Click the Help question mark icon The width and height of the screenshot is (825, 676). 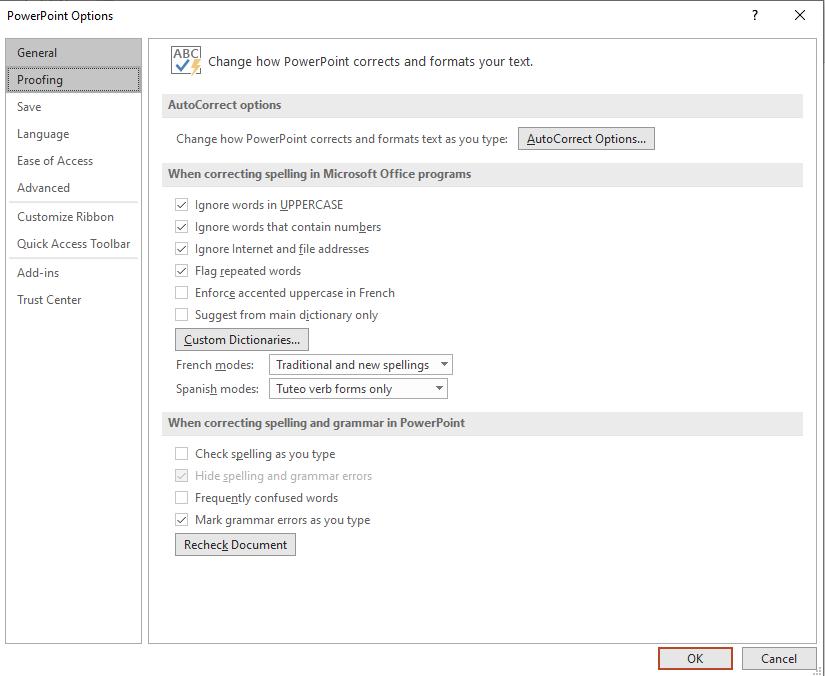pos(755,15)
